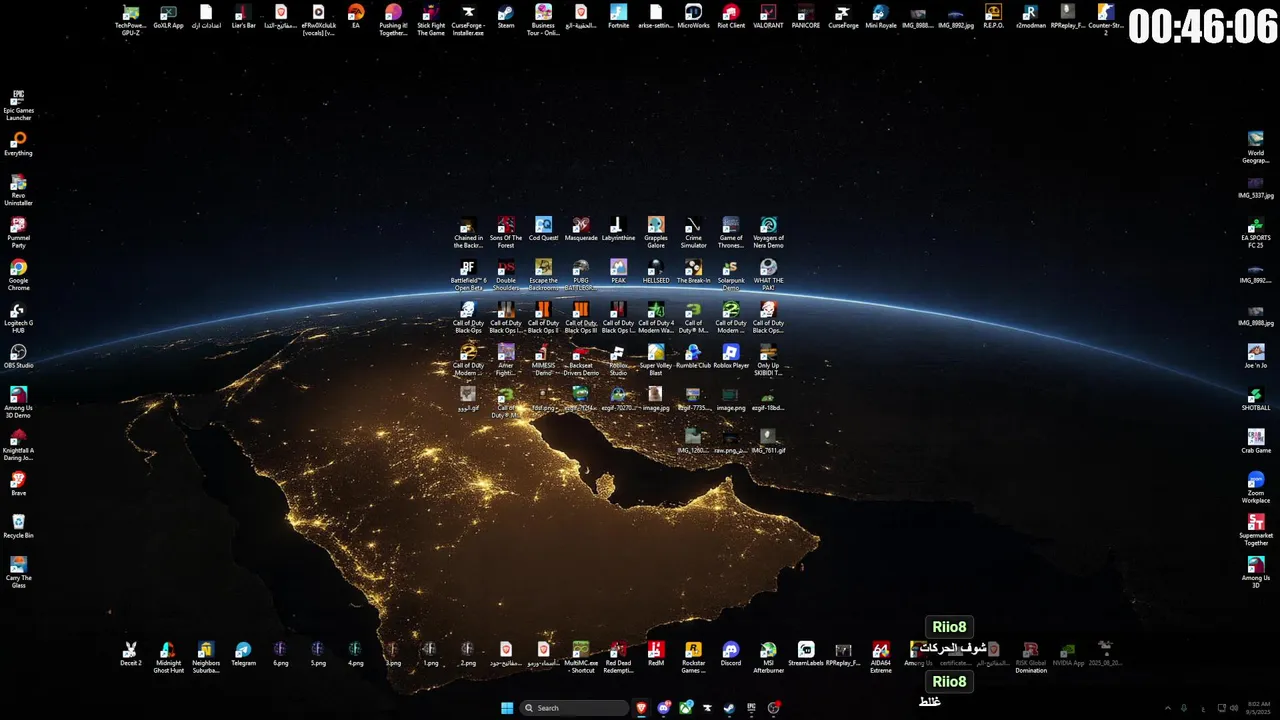Click the Telegram desktop shortcut

[x=243, y=654]
